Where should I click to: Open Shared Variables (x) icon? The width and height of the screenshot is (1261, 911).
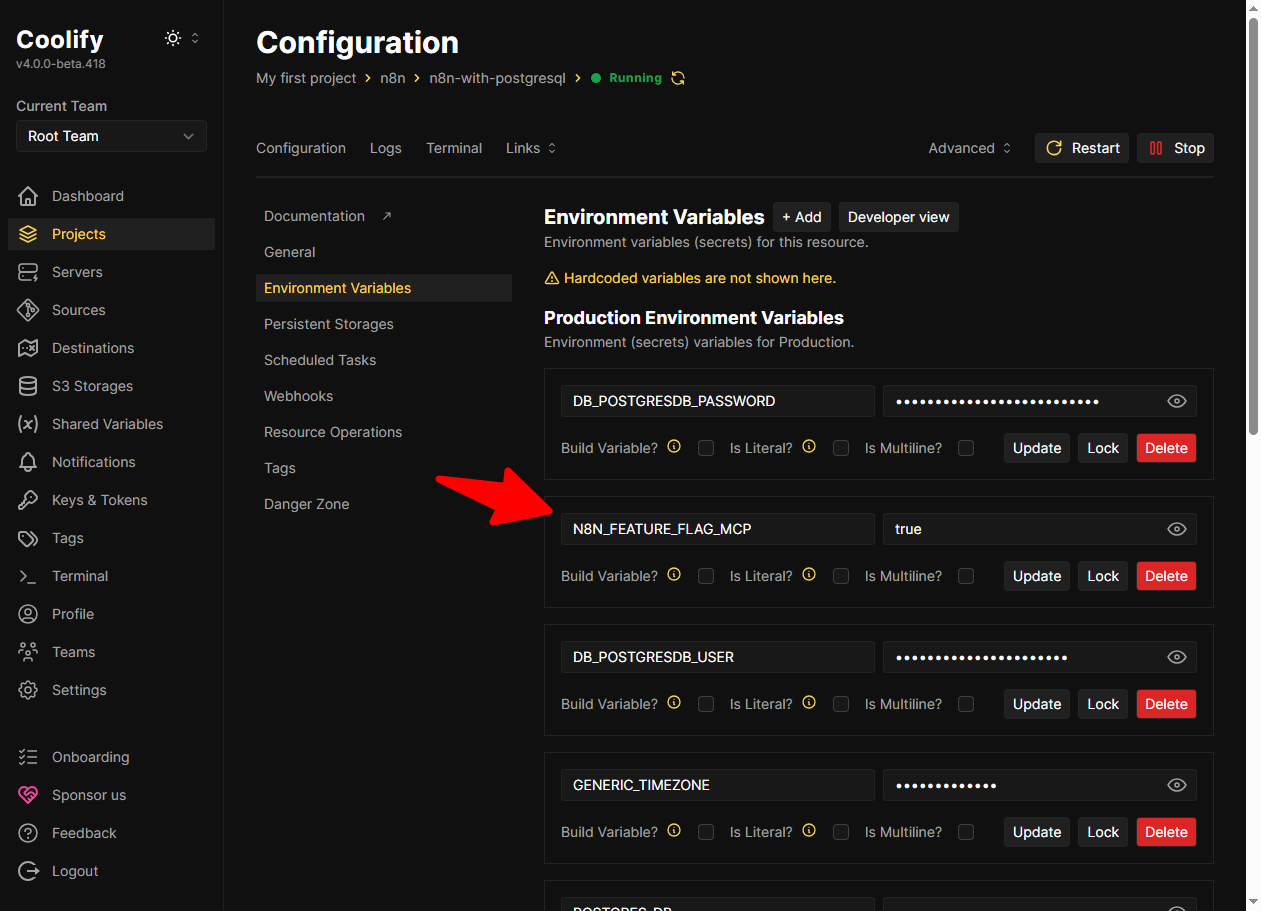click(28, 424)
